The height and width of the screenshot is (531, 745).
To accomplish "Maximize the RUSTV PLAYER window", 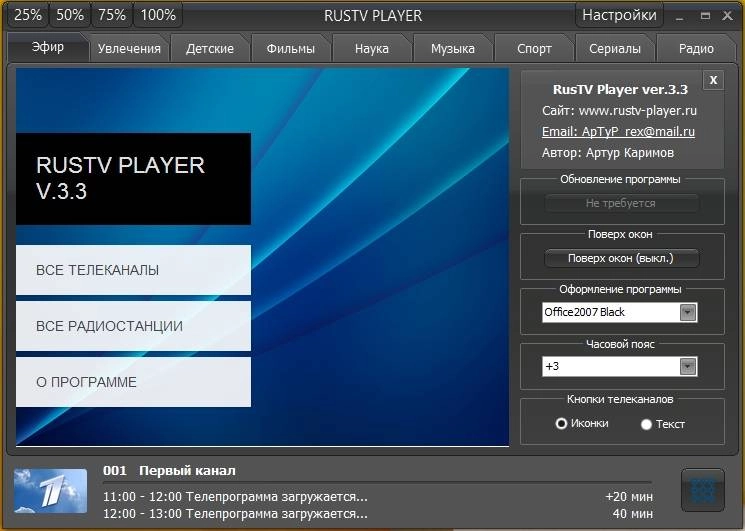I will (x=705, y=16).
